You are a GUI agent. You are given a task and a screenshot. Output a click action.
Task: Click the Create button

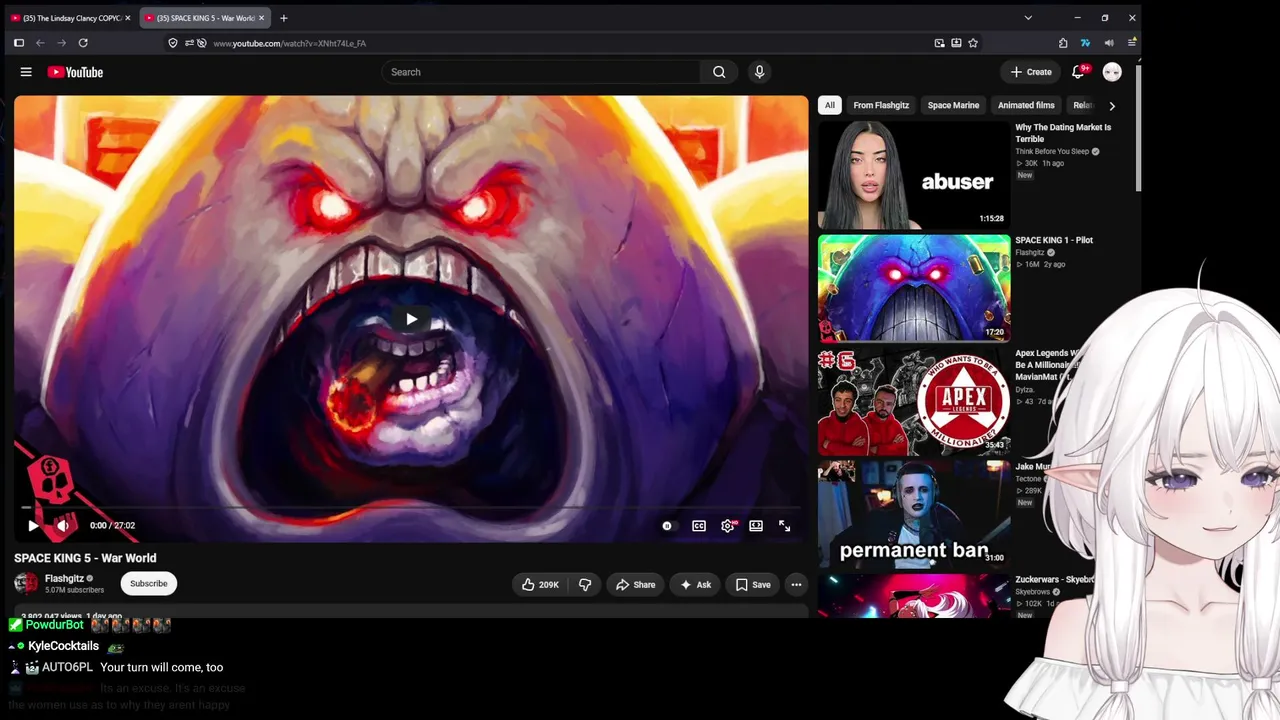[x=1031, y=72]
